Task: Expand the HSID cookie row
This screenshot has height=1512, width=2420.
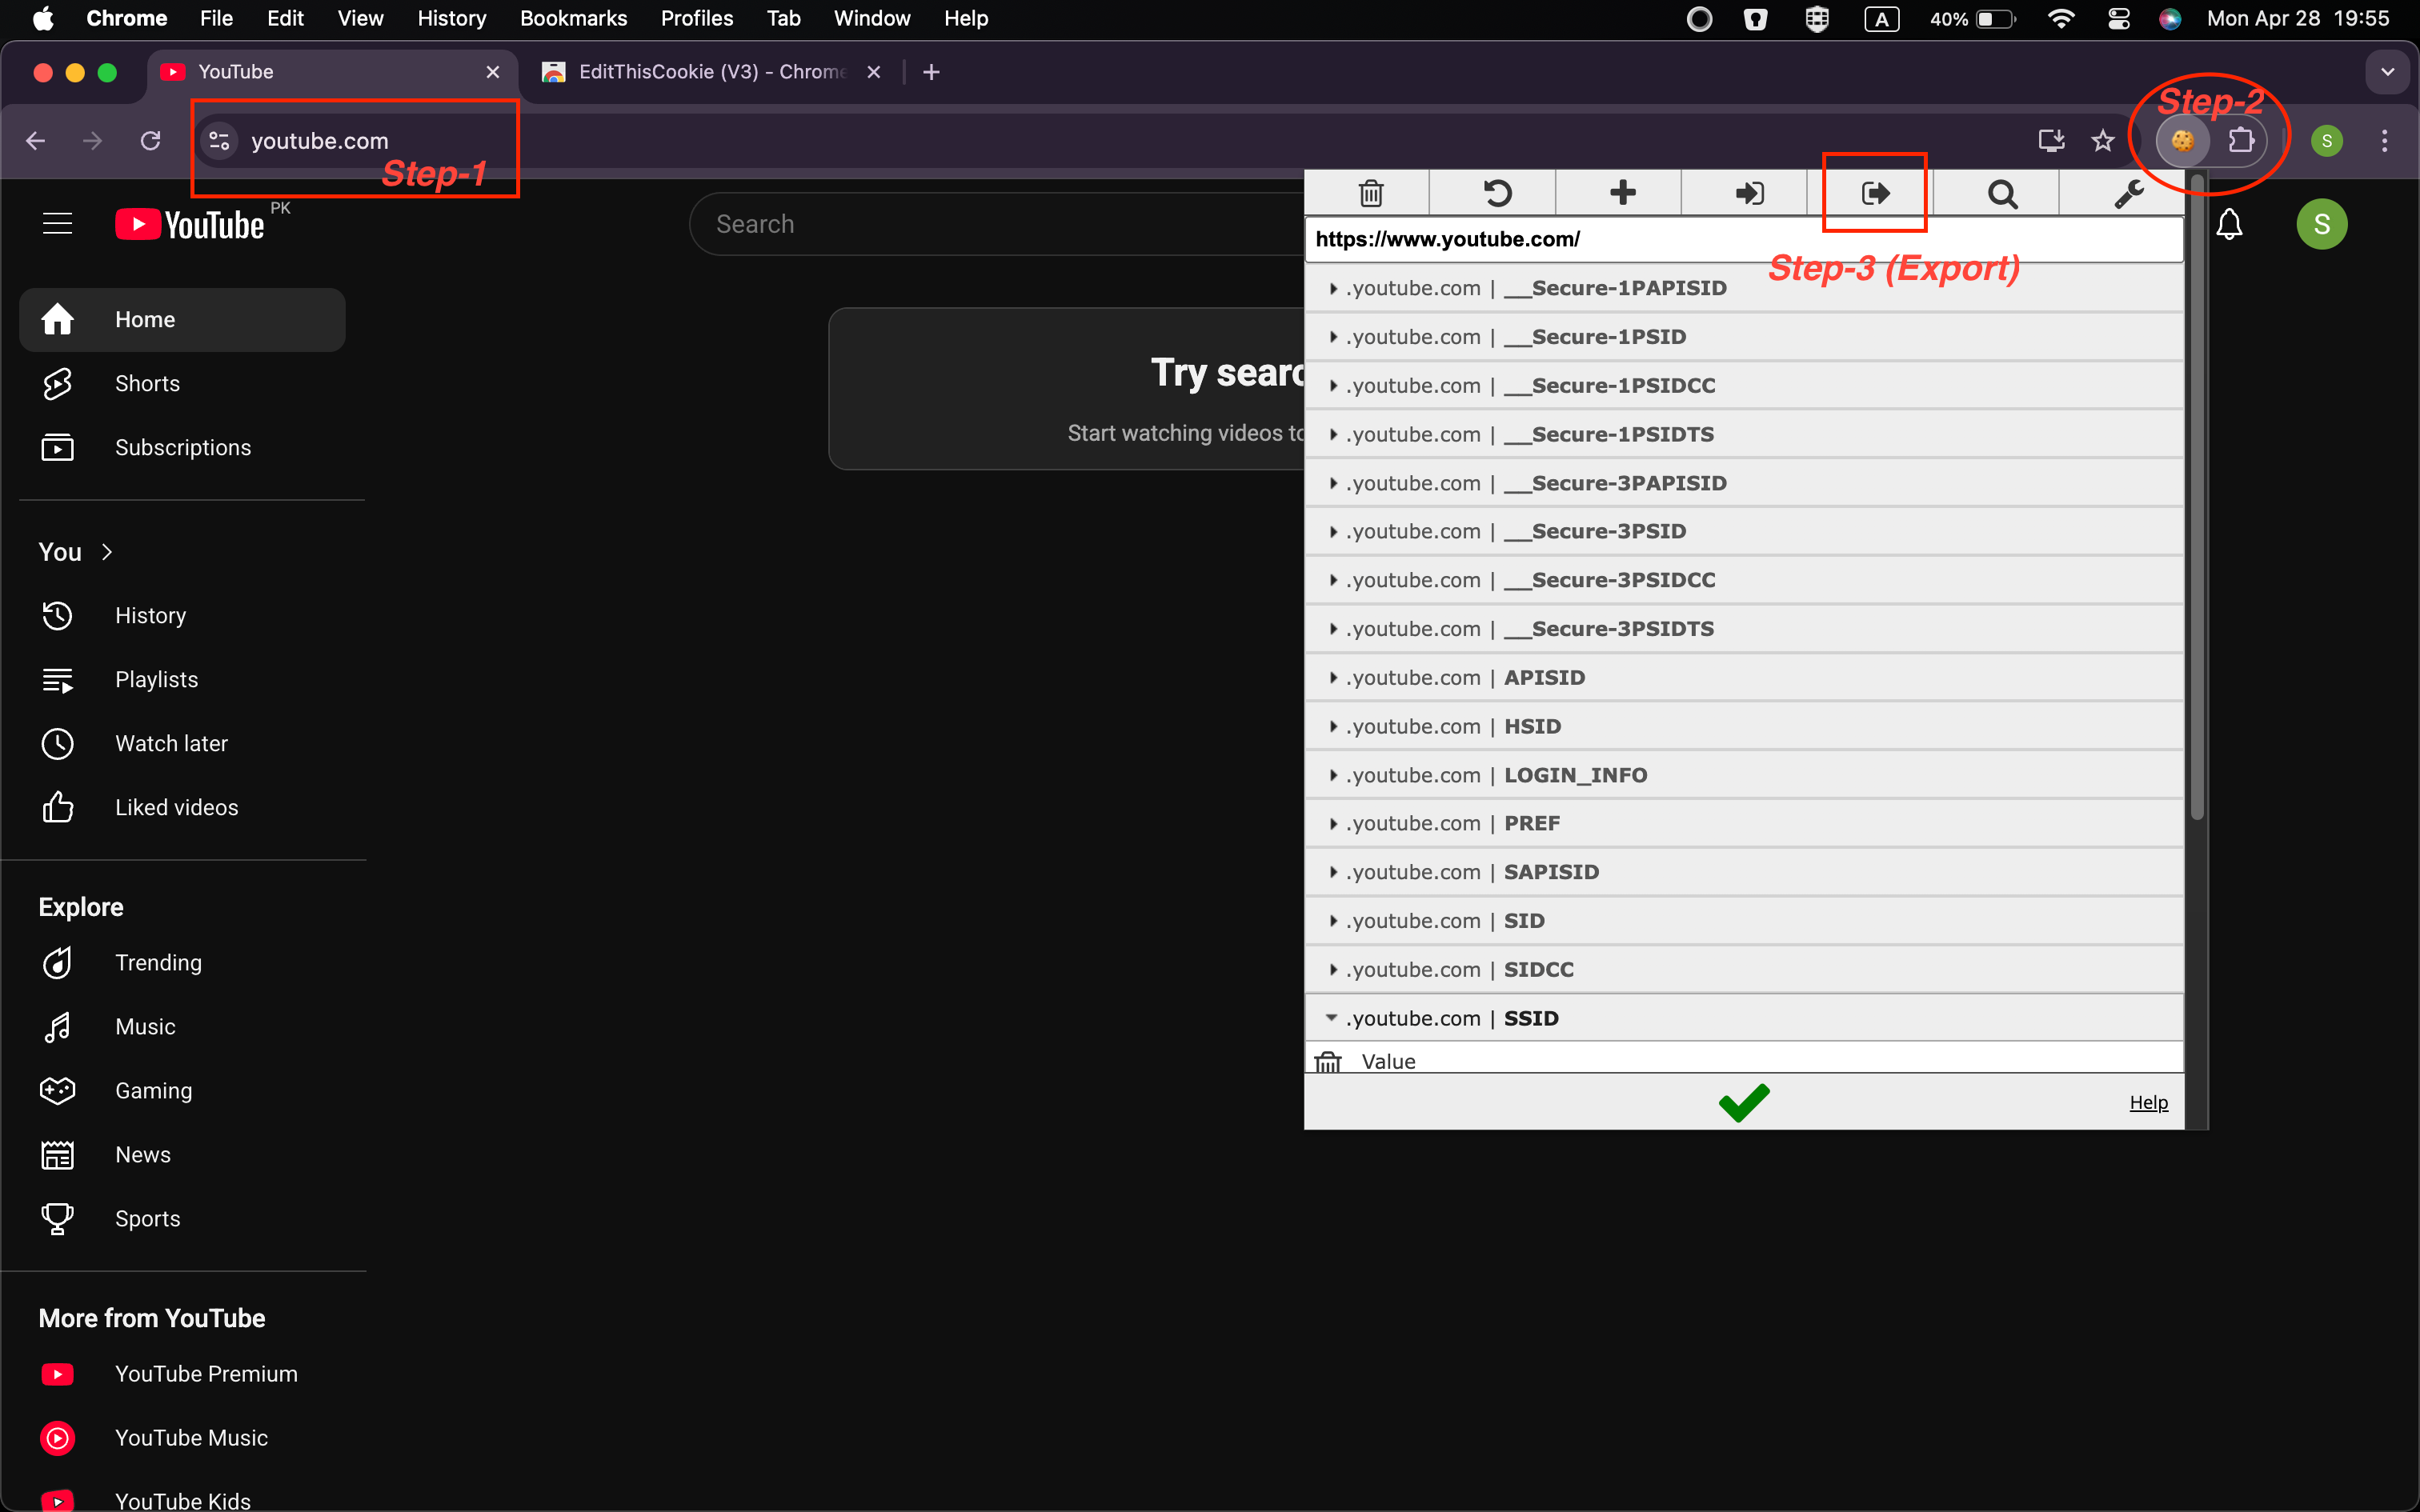Action: pos(1743,727)
